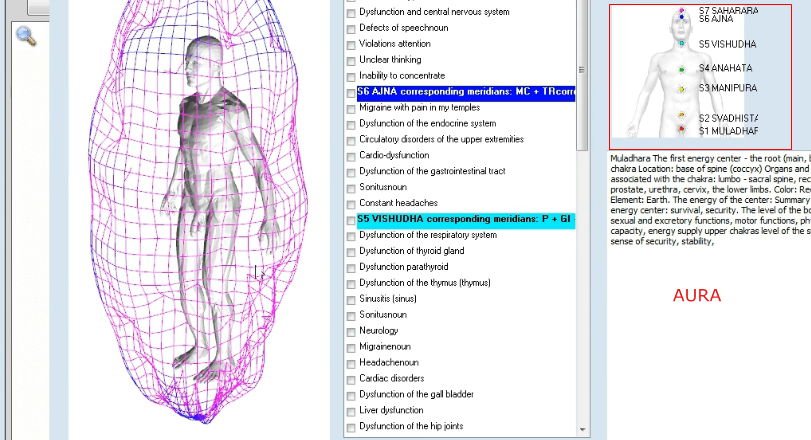
Task: Click the red AURA label
Action: coord(696,296)
